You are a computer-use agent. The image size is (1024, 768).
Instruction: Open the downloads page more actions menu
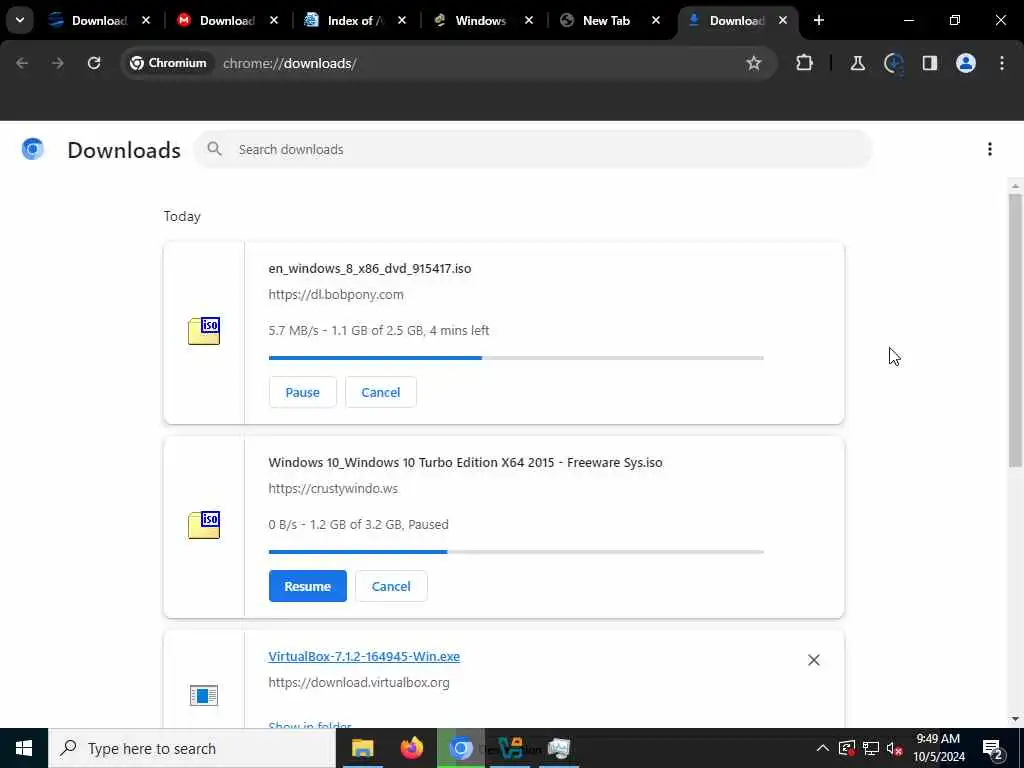990,150
